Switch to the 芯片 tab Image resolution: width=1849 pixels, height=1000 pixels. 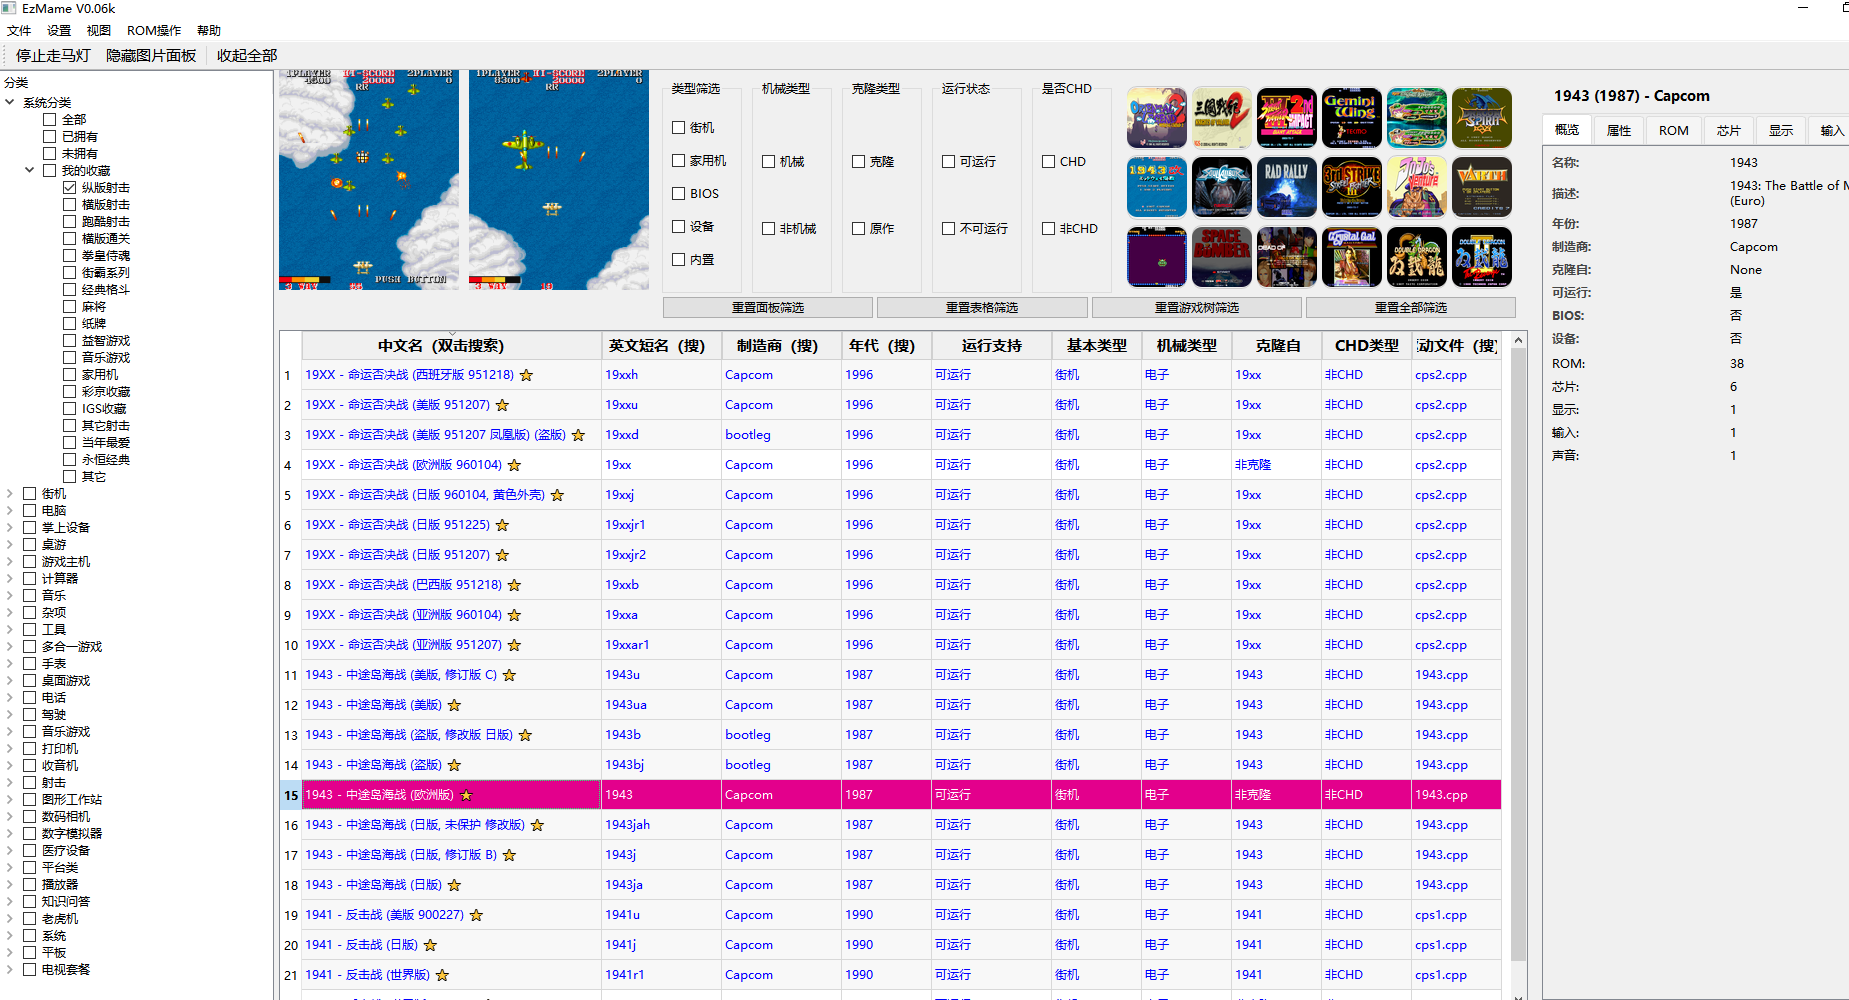[x=1729, y=130]
